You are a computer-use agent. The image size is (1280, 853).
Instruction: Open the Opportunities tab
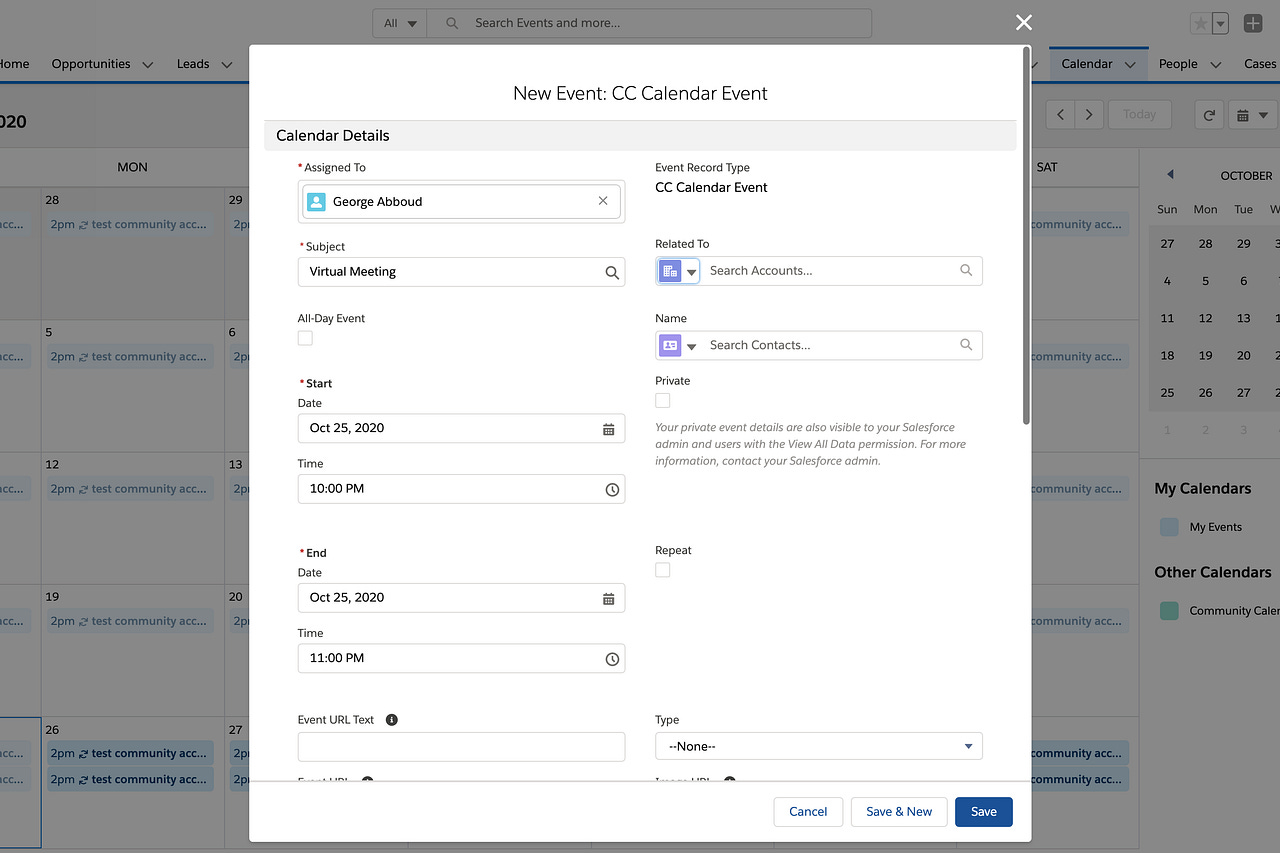click(90, 63)
